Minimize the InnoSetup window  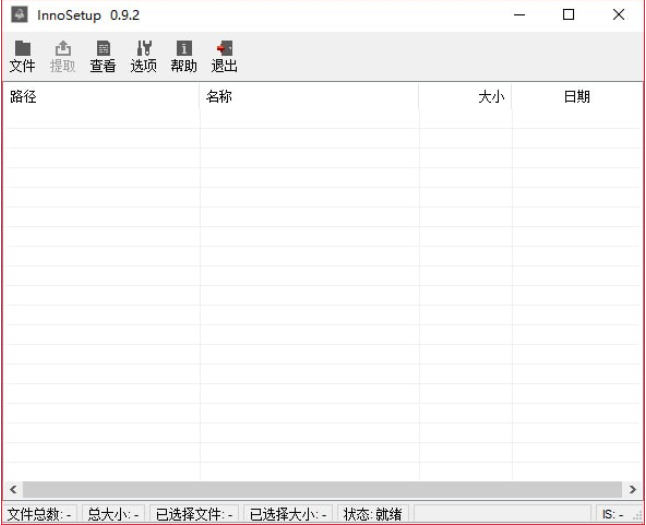pos(520,15)
